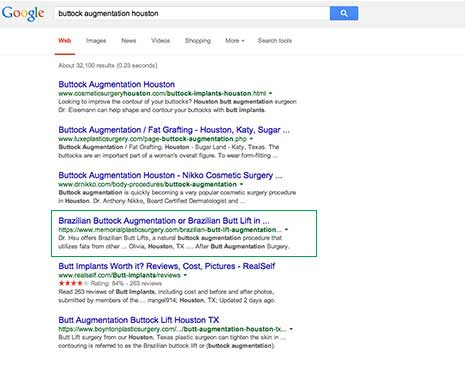This screenshot has height=365, width=465.
Task: Switch to the News tab
Action: click(128, 41)
